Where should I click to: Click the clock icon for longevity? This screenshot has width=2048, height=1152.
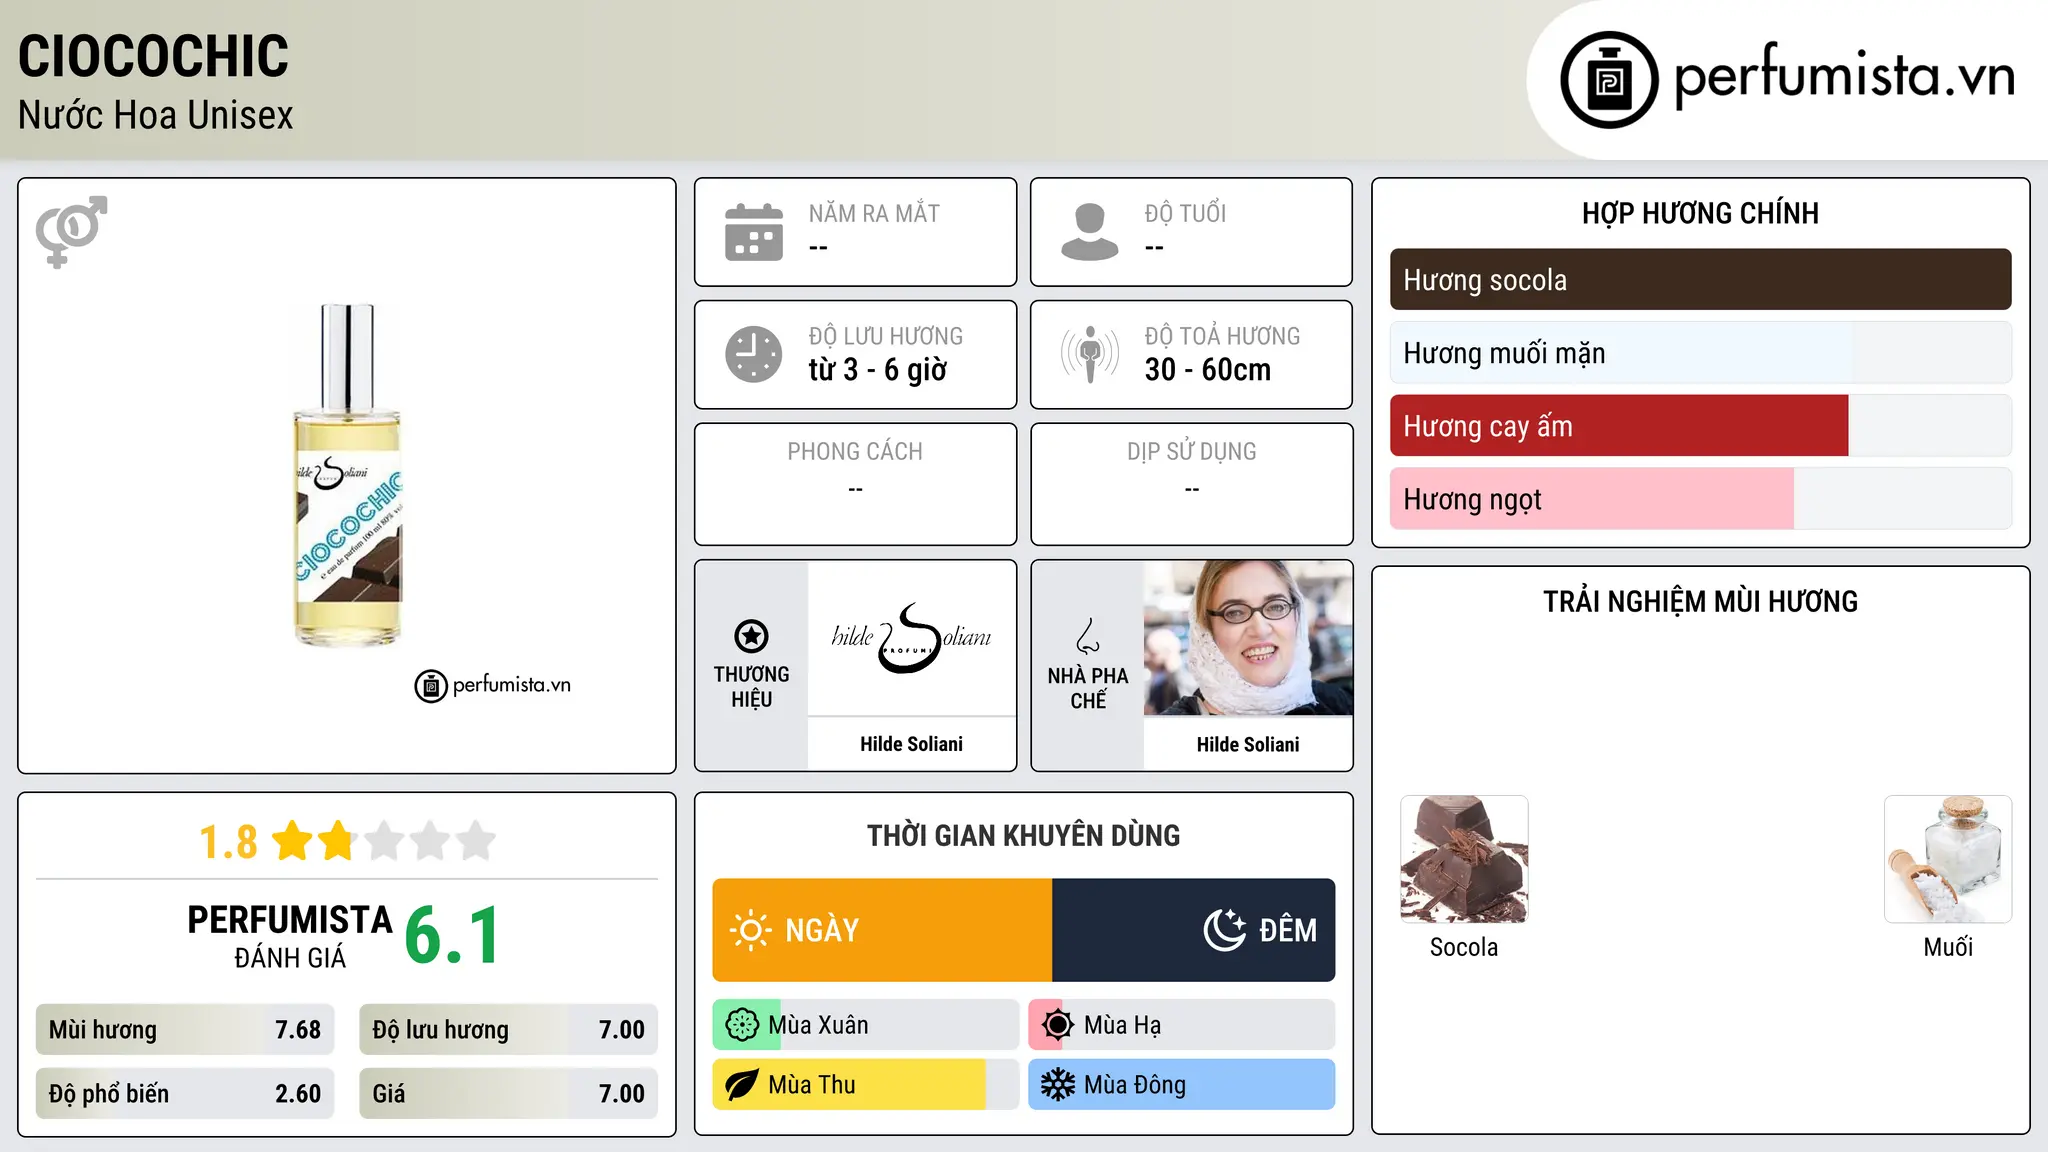pyautogui.click(x=754, y=354)
